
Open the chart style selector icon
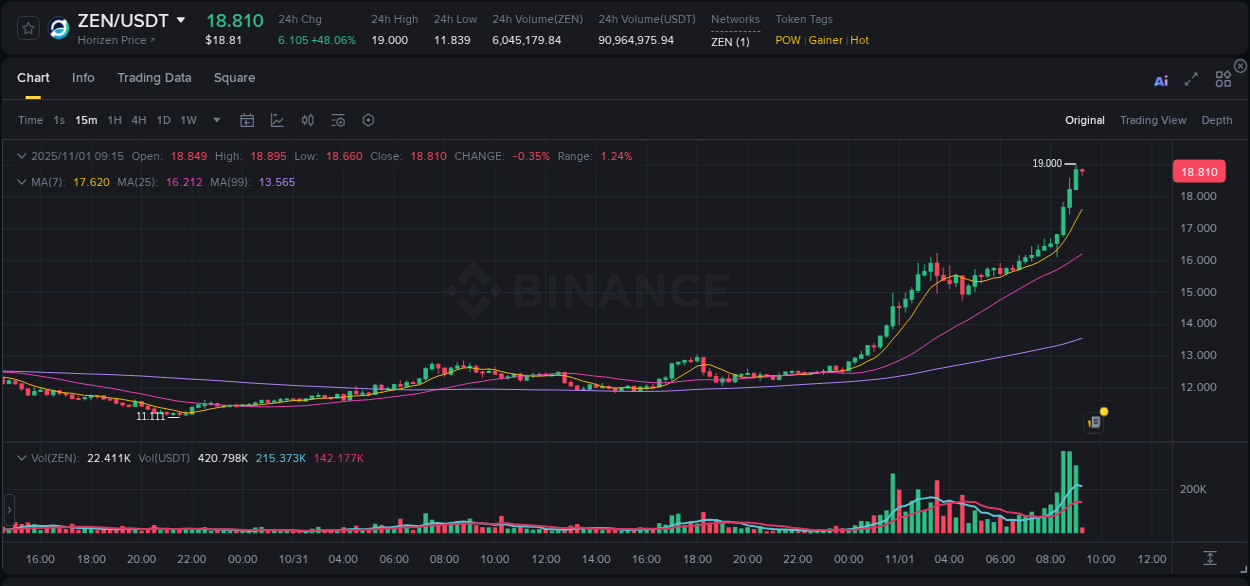277,119
